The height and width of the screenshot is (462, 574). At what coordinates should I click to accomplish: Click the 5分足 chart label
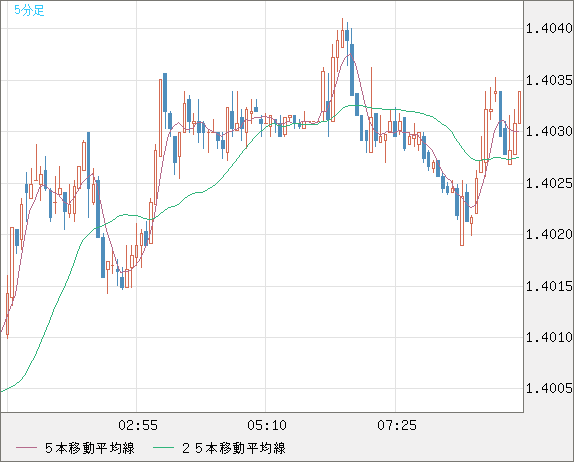(x=29, y=10)
